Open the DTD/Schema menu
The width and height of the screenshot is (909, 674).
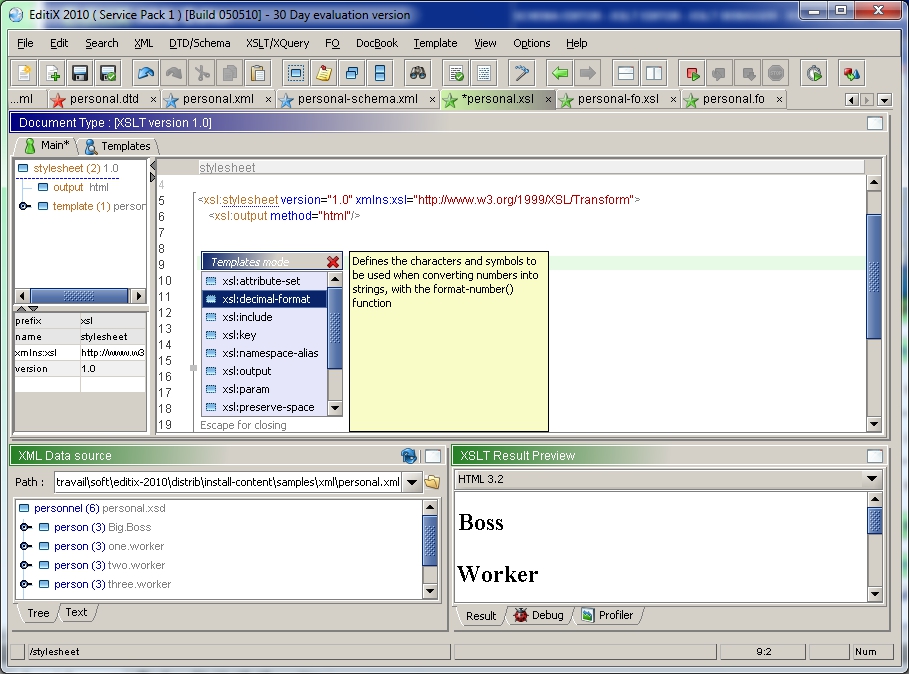[x=199, y=43]
